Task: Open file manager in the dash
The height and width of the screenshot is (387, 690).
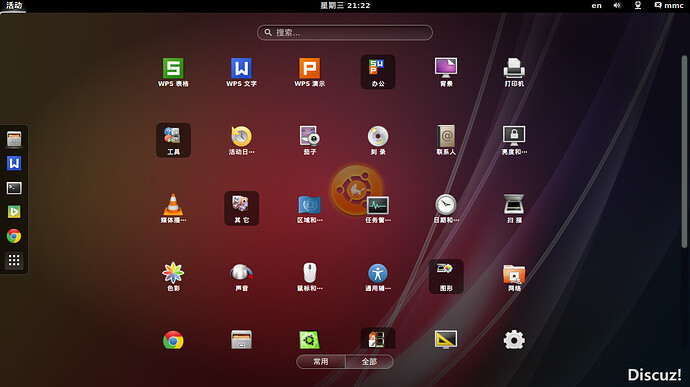Action: pos(14,139)
